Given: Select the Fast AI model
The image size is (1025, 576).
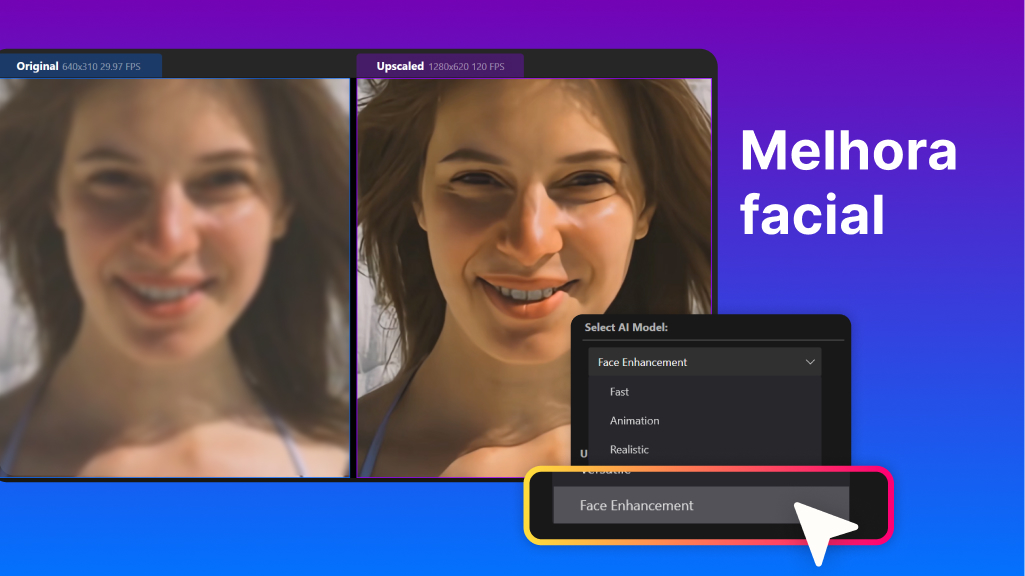Looking at the screenshot, I should [618, 392].
